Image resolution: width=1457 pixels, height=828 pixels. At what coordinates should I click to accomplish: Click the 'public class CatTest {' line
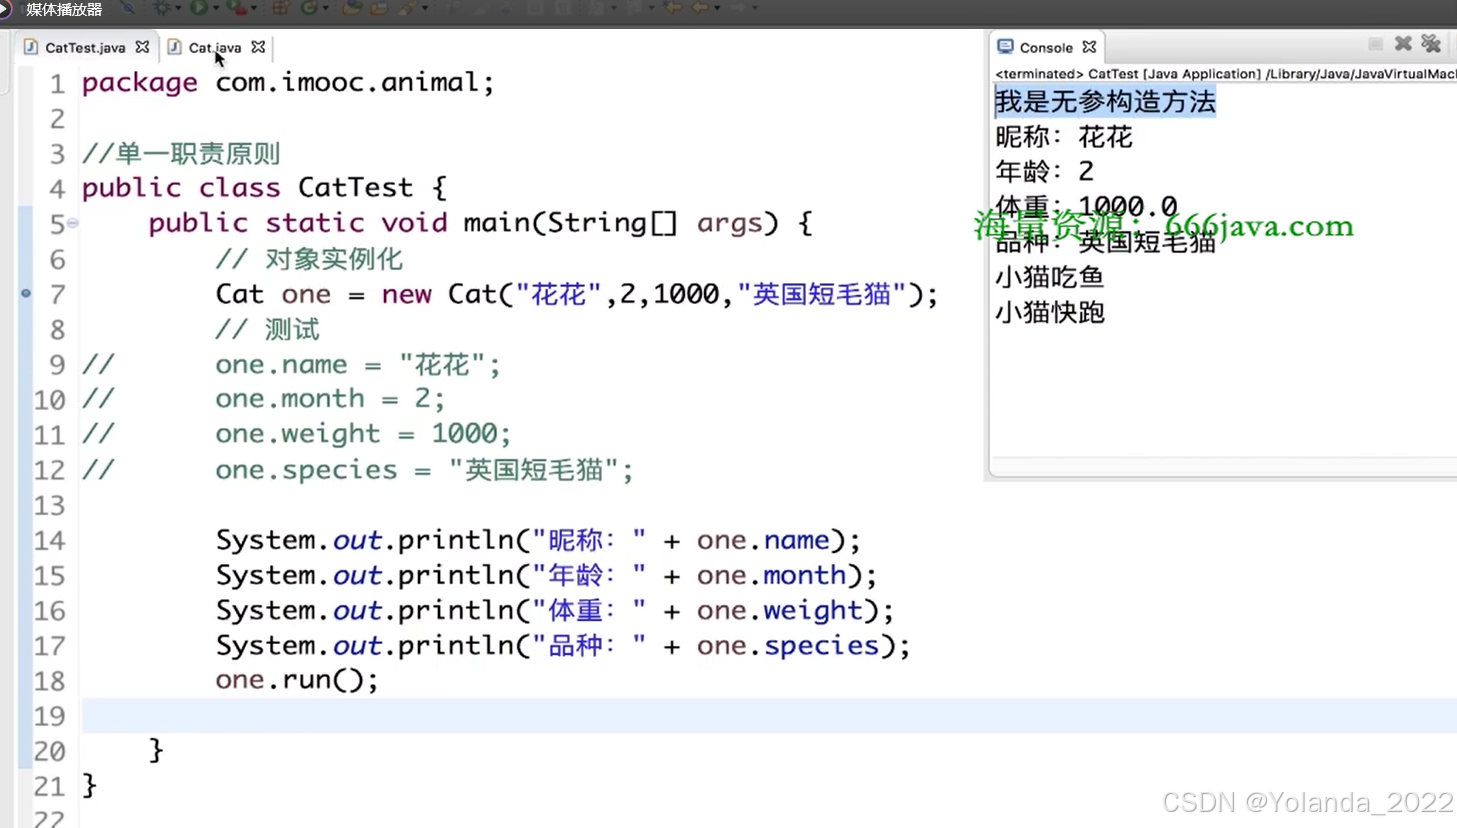[264, 188]
